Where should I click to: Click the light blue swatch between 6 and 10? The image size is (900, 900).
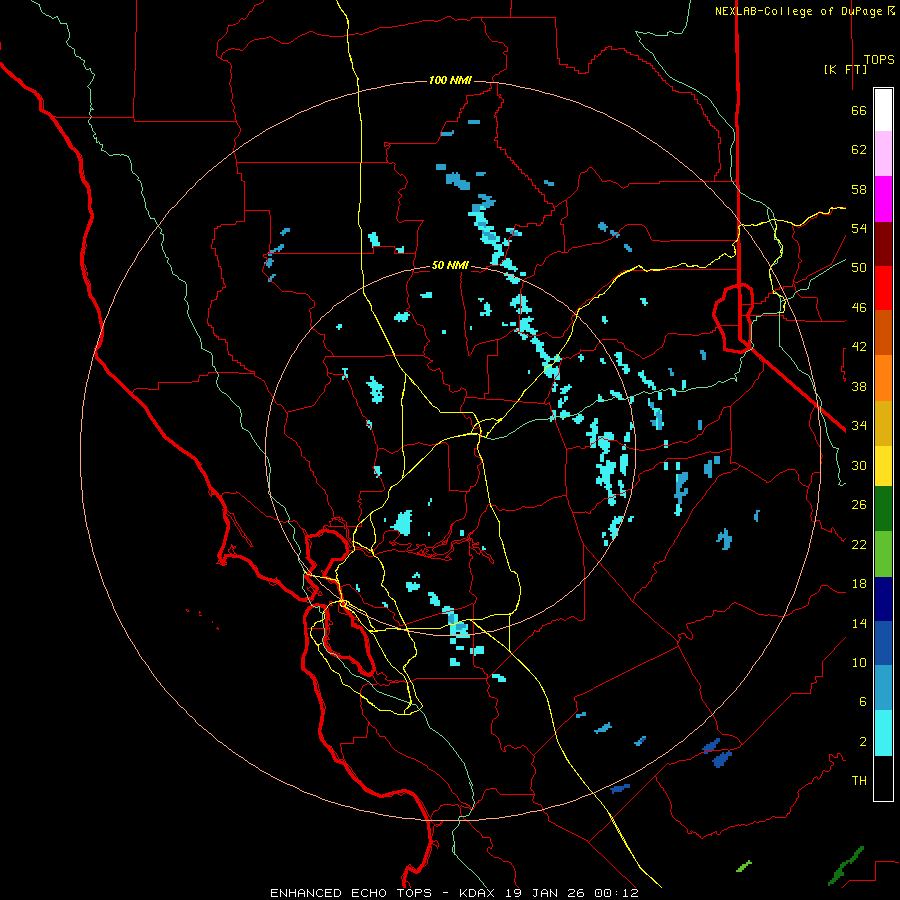click(x=883, y=688)
